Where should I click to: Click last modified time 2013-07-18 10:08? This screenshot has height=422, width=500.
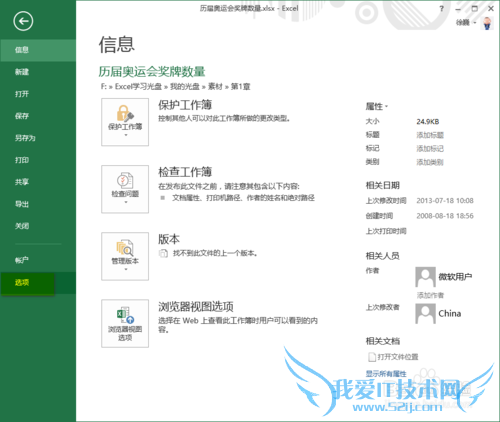tap(445, 201)
